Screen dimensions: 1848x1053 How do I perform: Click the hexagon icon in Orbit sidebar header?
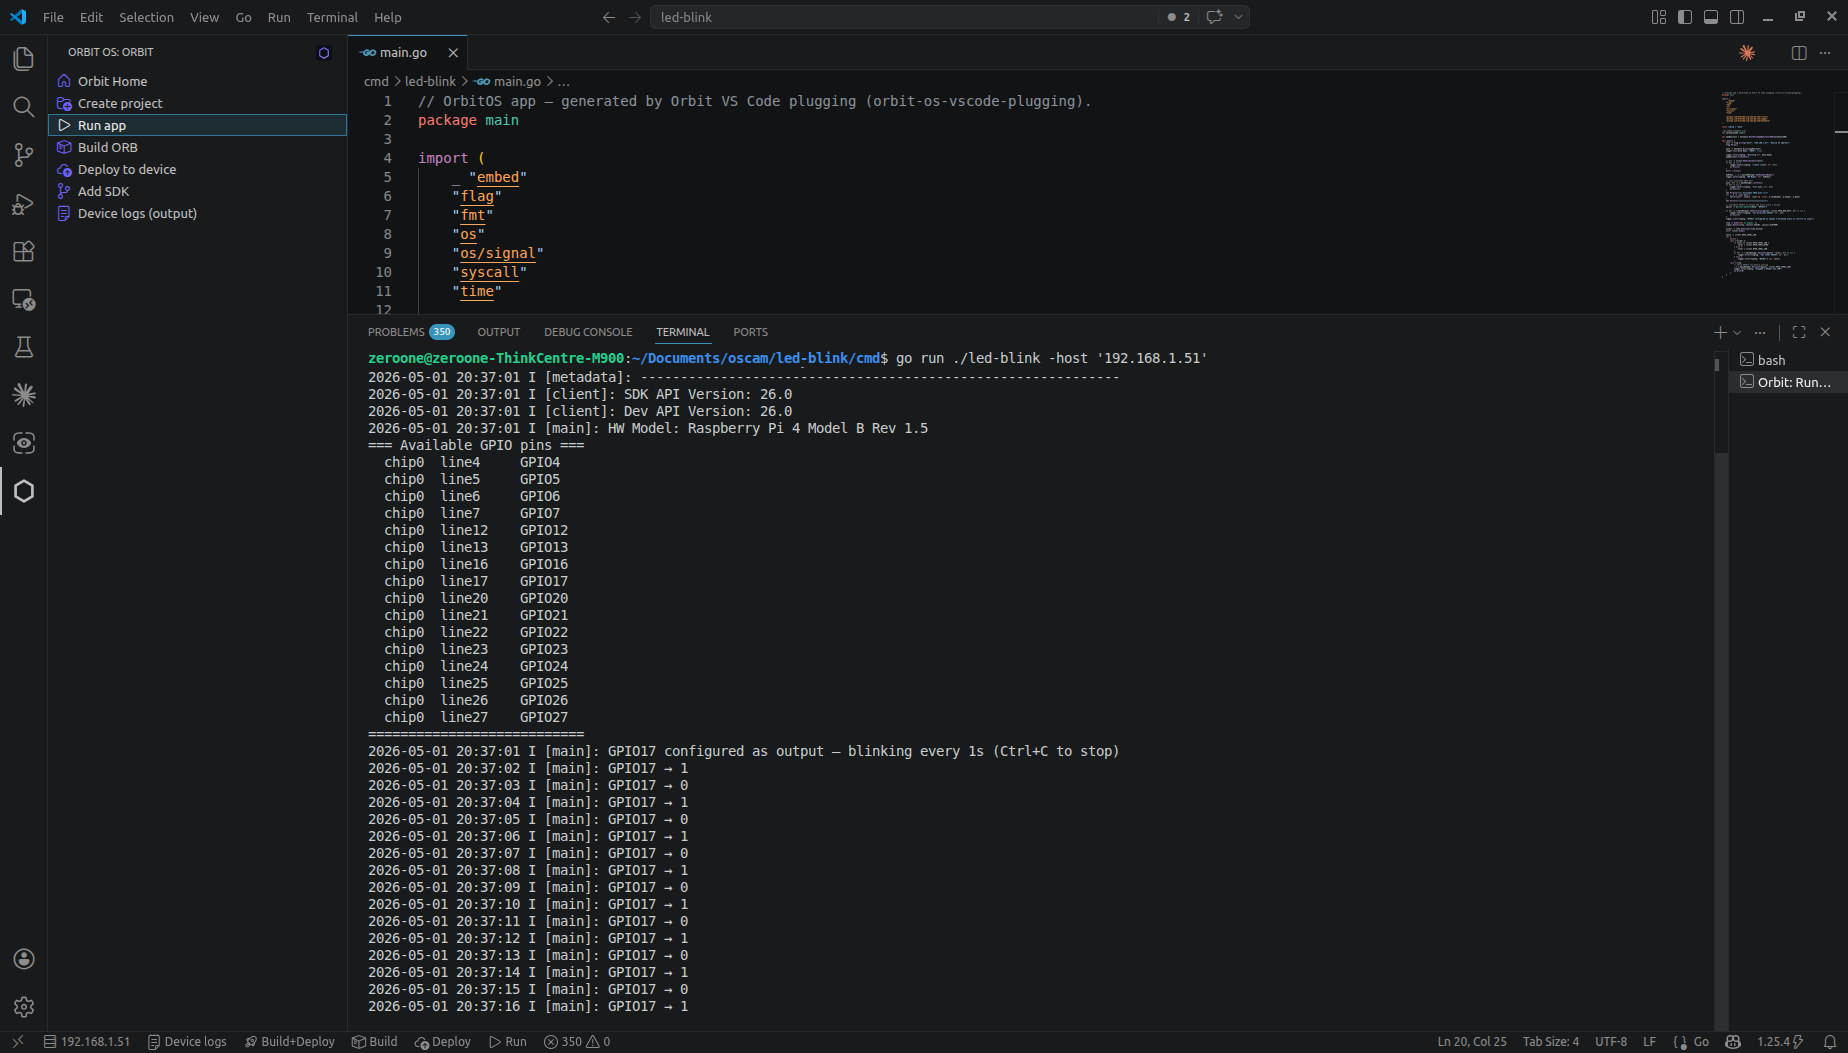pyautogui.click(x=323, y=53)
